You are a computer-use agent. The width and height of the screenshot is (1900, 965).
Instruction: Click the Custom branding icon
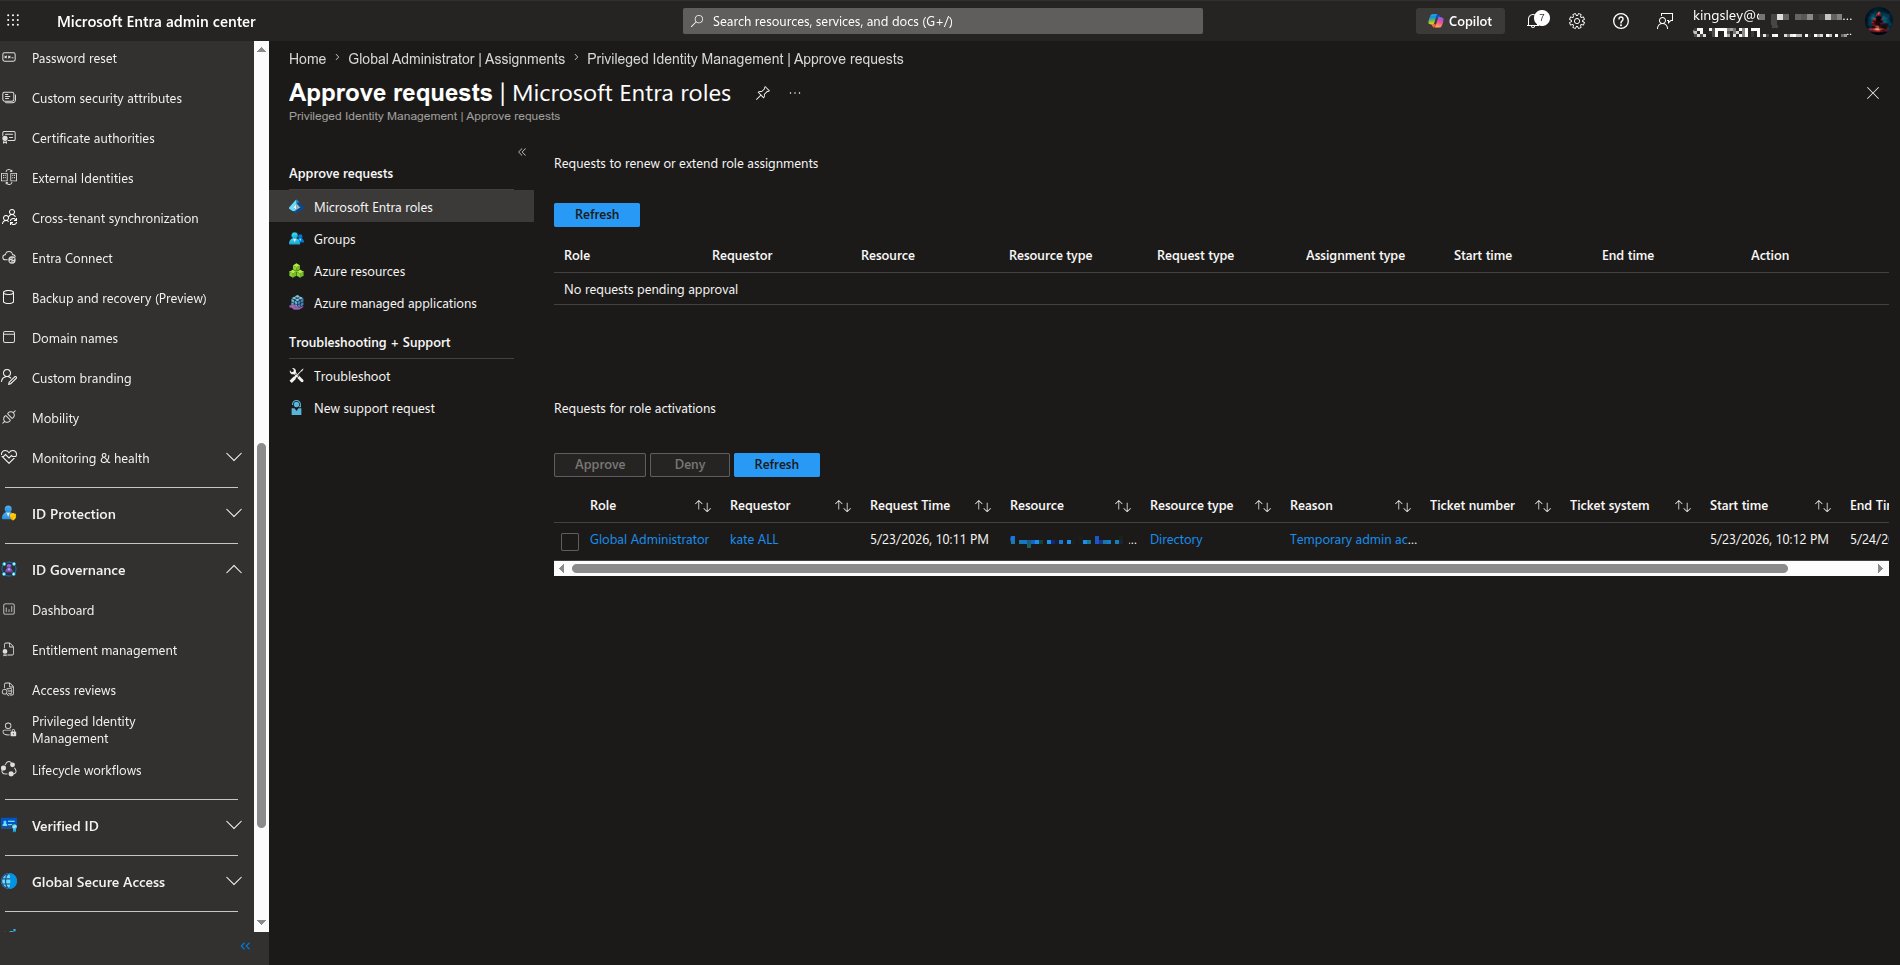(10, 378)
